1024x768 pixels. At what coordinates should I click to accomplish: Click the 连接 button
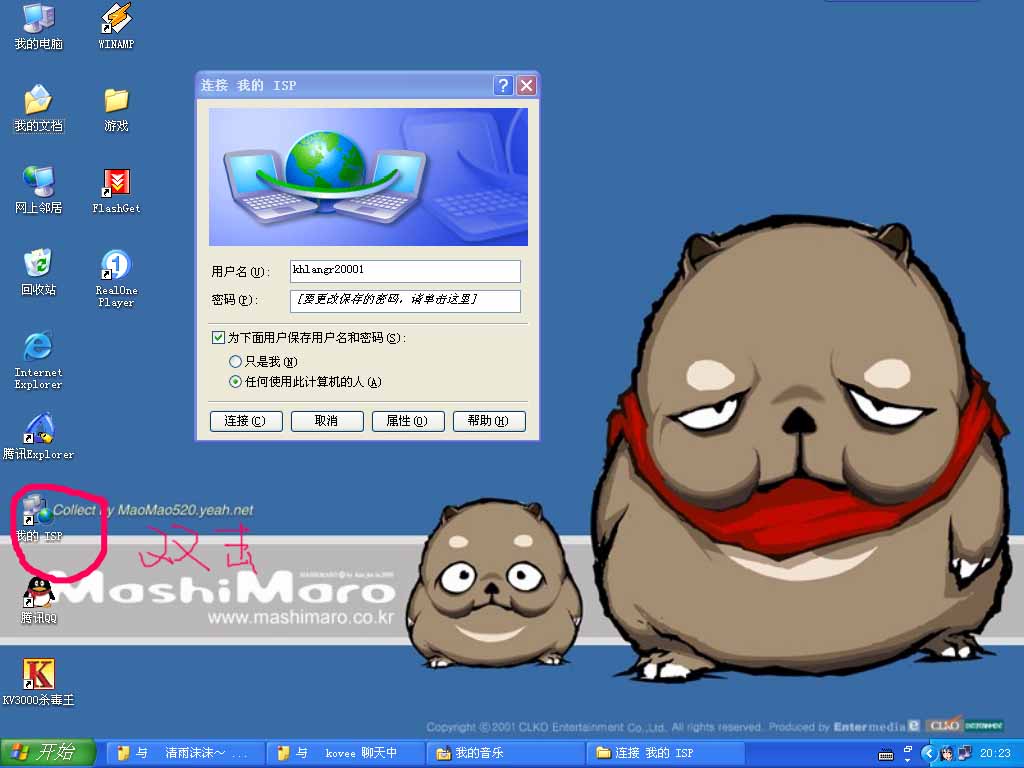246,421
